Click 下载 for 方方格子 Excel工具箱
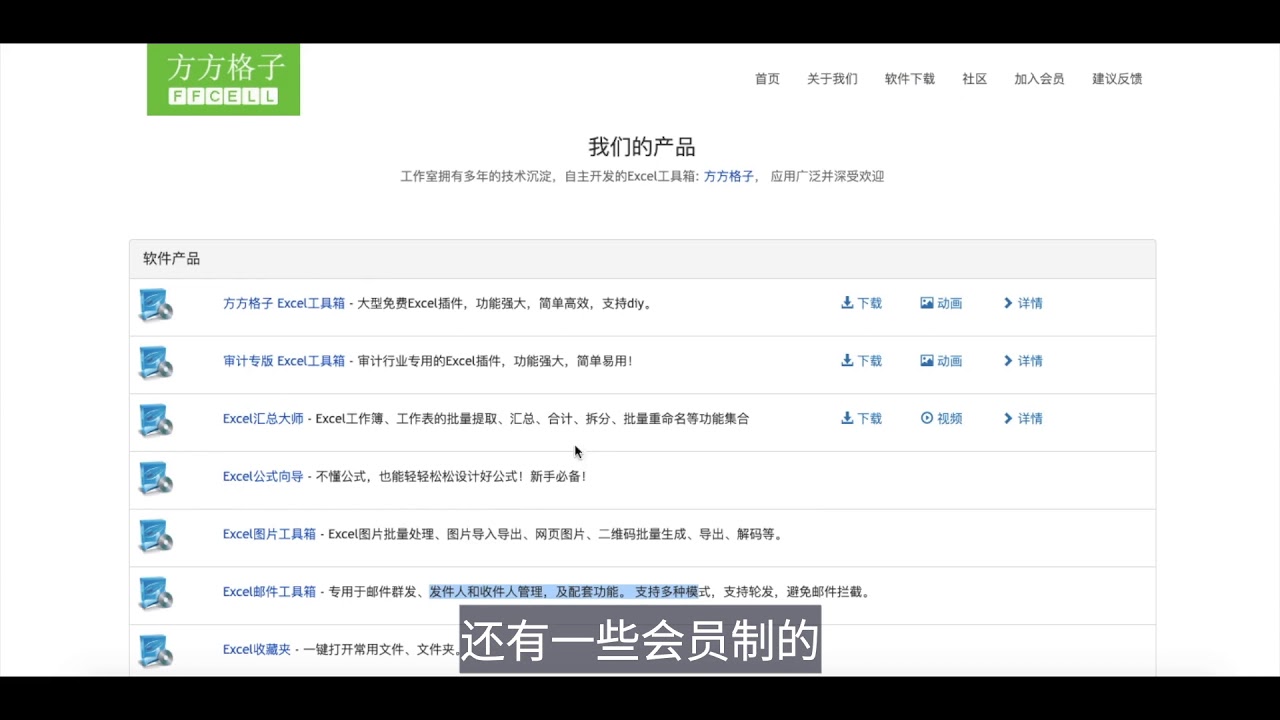 click(x=861, y=303)
